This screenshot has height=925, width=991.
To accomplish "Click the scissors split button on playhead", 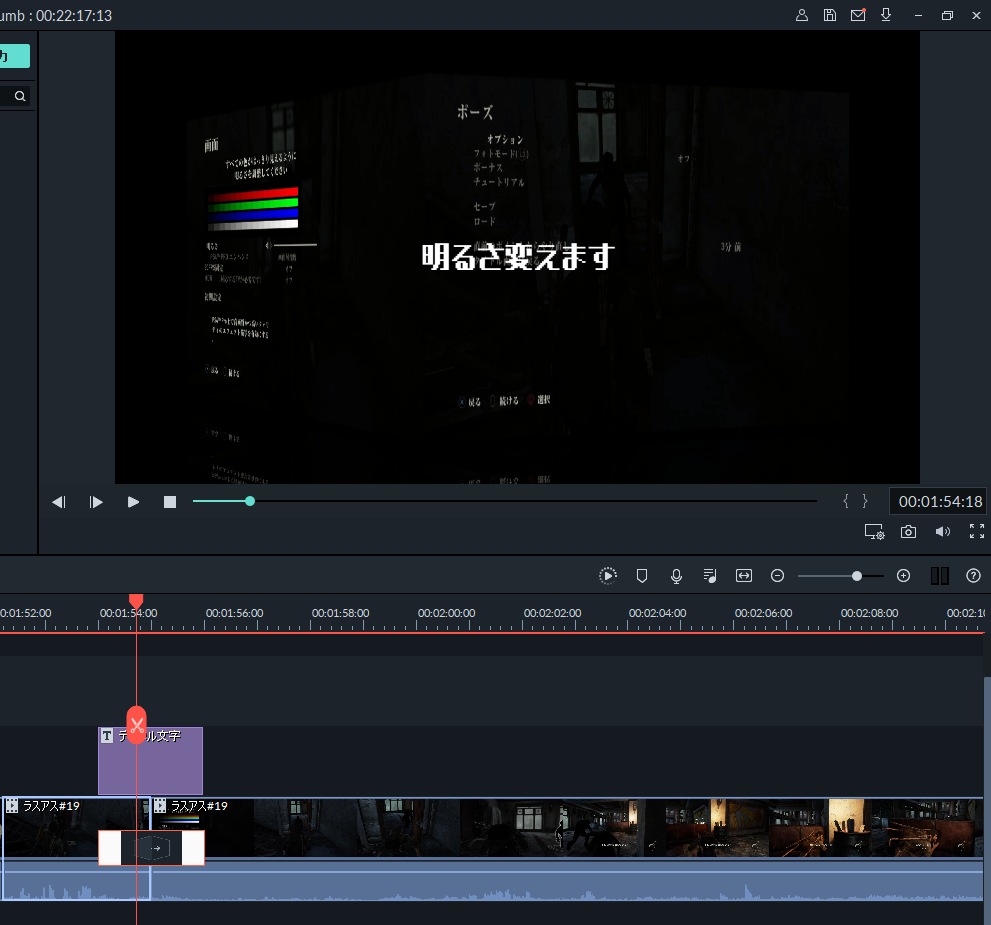I will pyautogui.click(x=137, y=725).
